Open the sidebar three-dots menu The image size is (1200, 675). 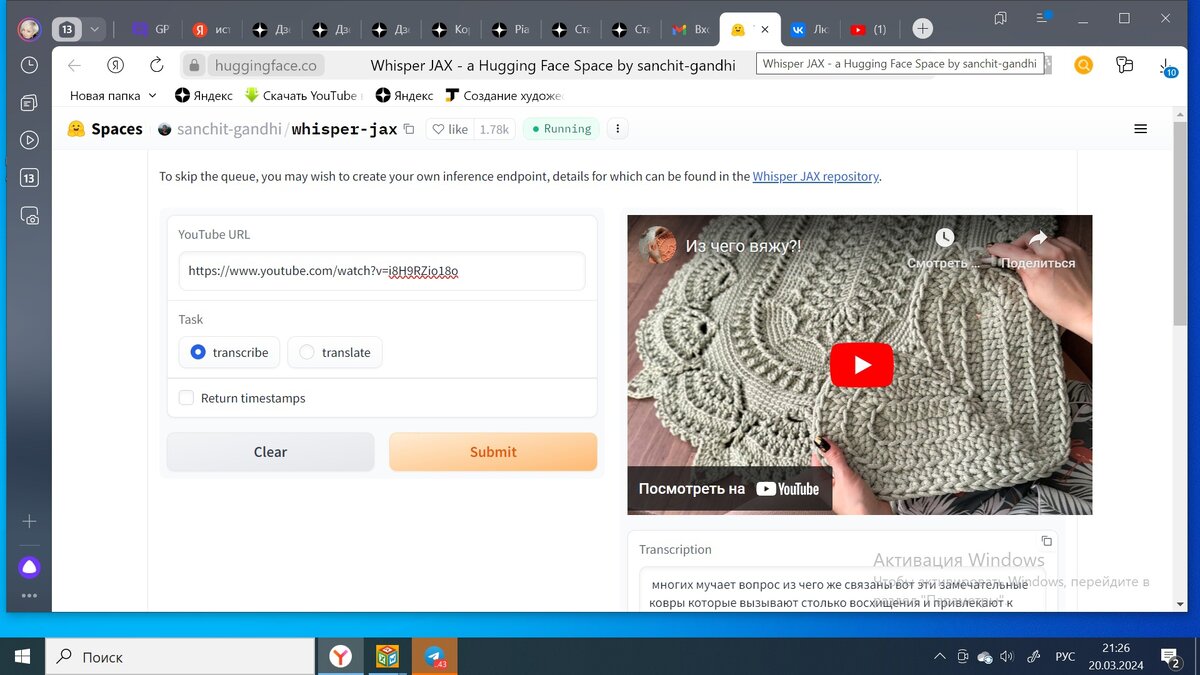pos(29,596)
